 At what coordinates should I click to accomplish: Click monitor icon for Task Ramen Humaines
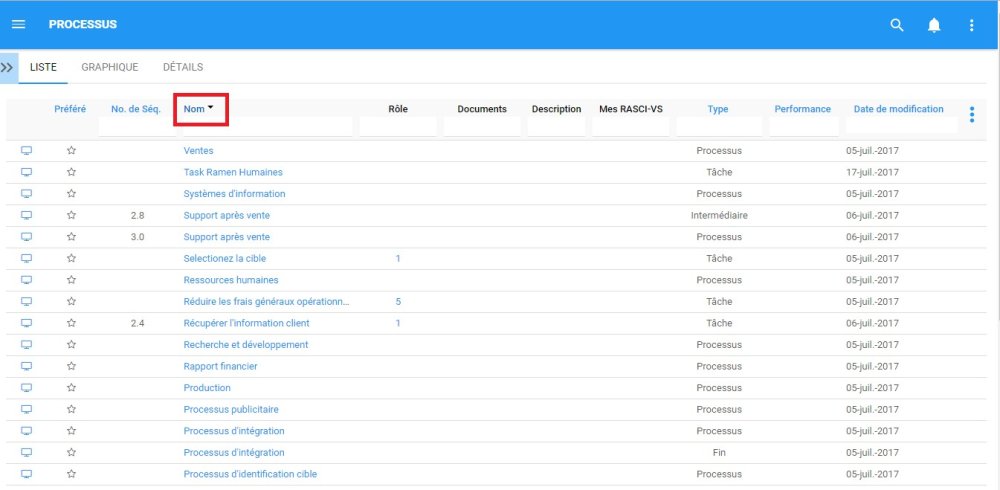tap(26, 172)
